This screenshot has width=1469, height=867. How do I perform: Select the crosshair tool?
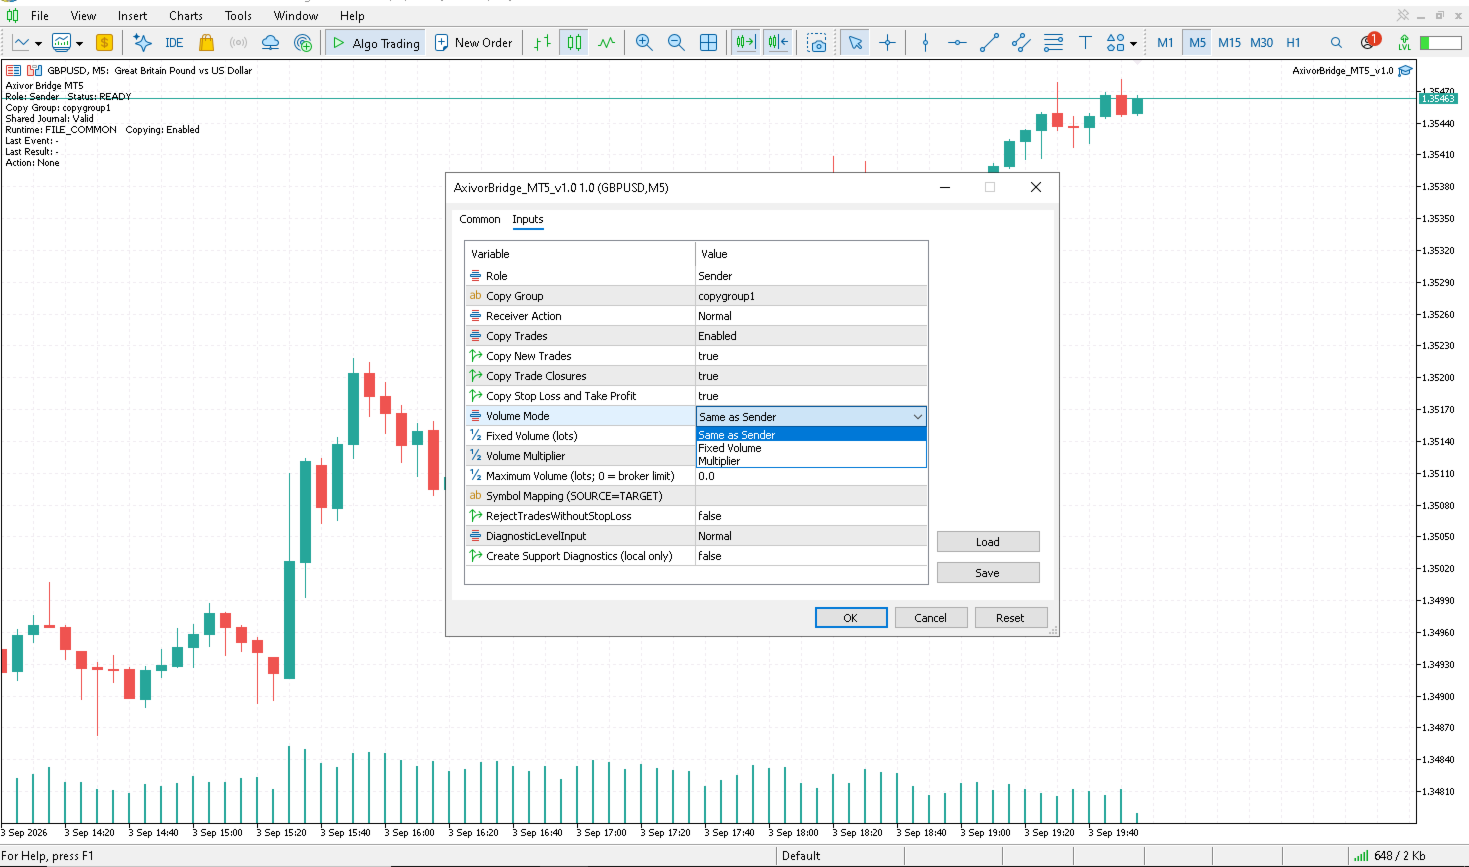coord(887,43)
